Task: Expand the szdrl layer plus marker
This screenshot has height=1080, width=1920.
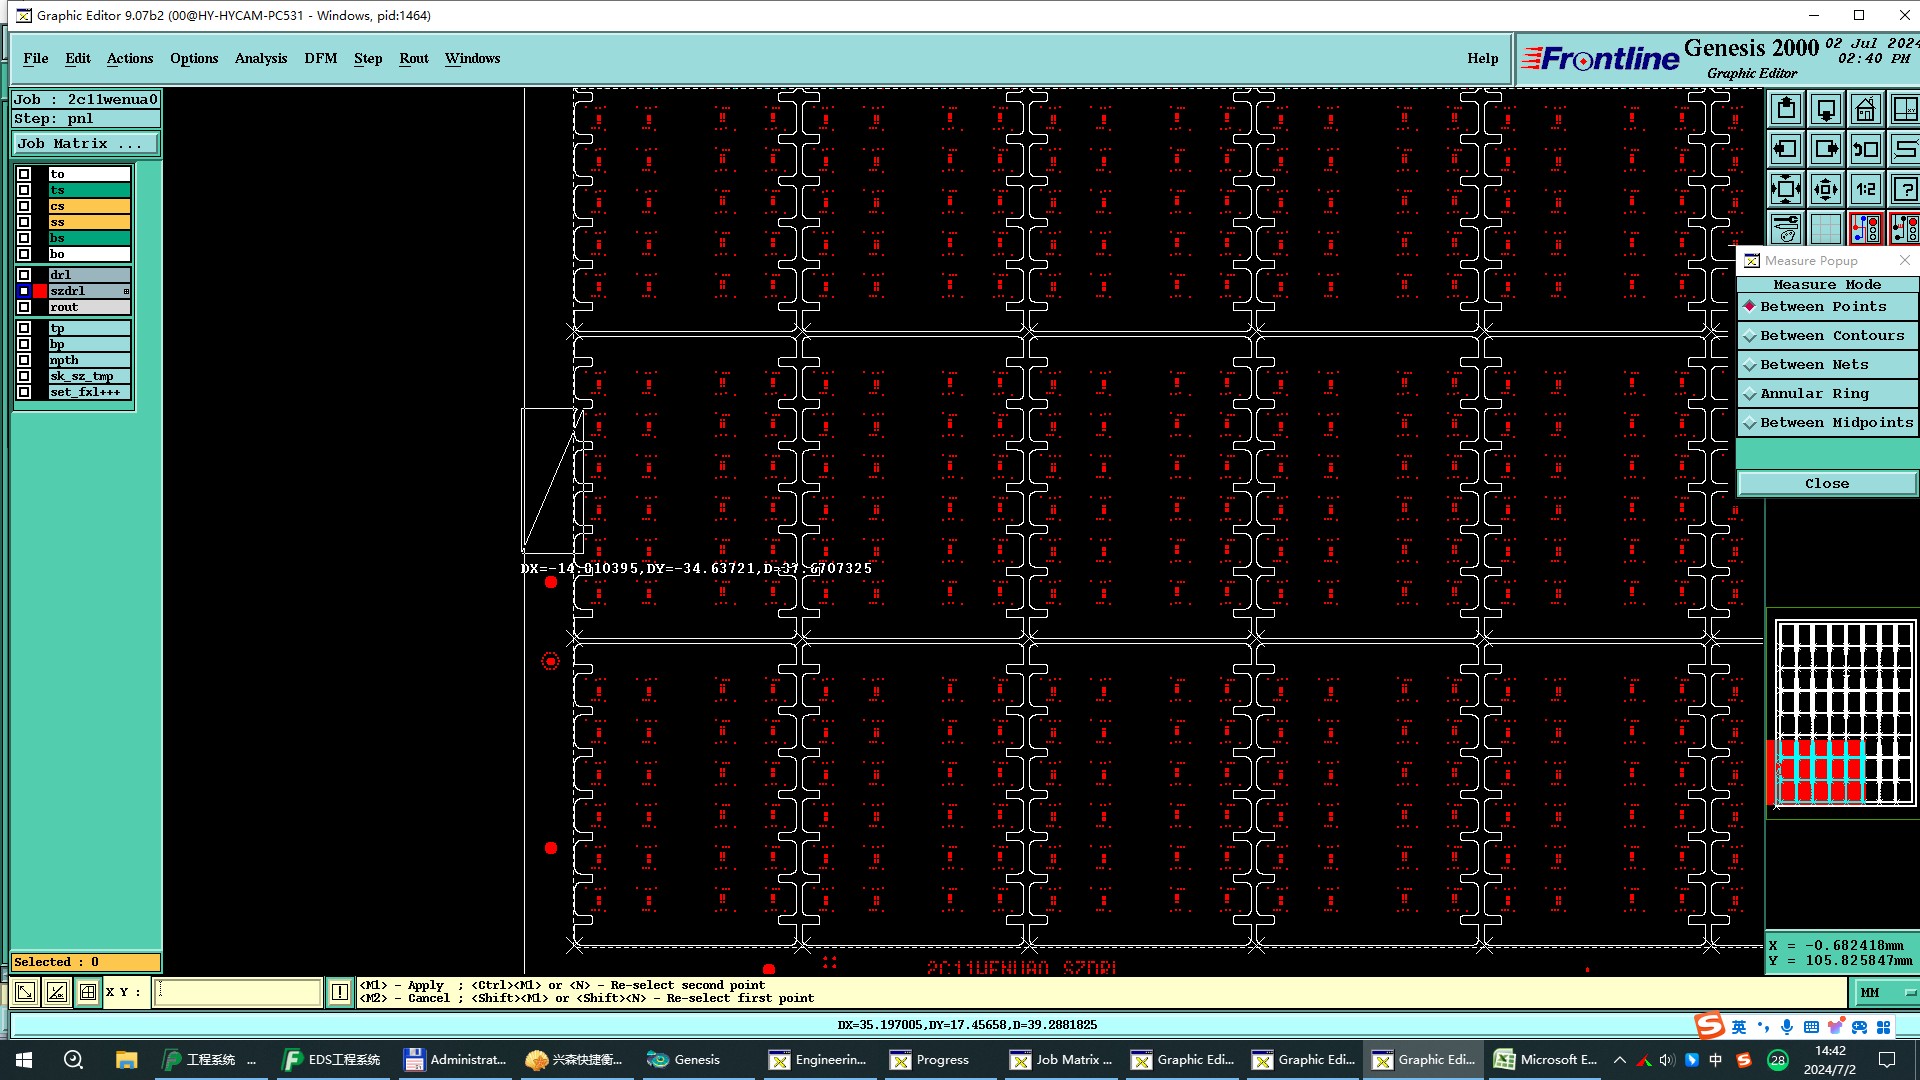Action: (x=126, y=291)
